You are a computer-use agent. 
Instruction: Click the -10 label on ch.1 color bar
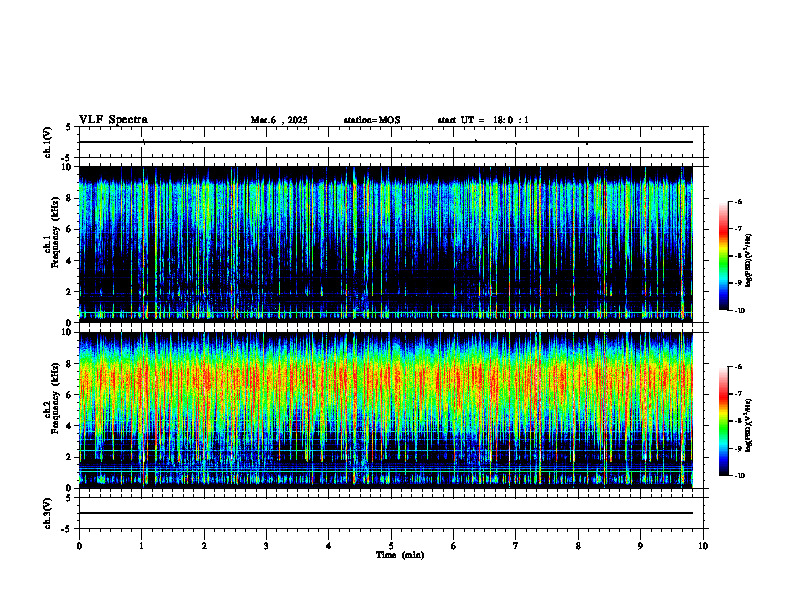(739, 311)
